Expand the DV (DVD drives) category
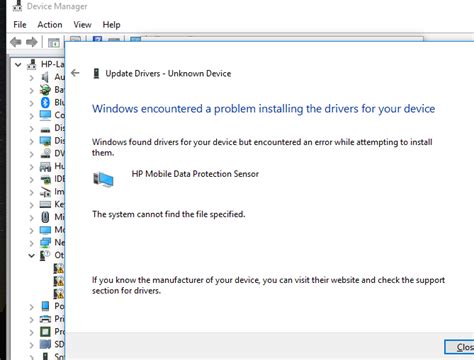474x360 pixels. tap(31, 154)
